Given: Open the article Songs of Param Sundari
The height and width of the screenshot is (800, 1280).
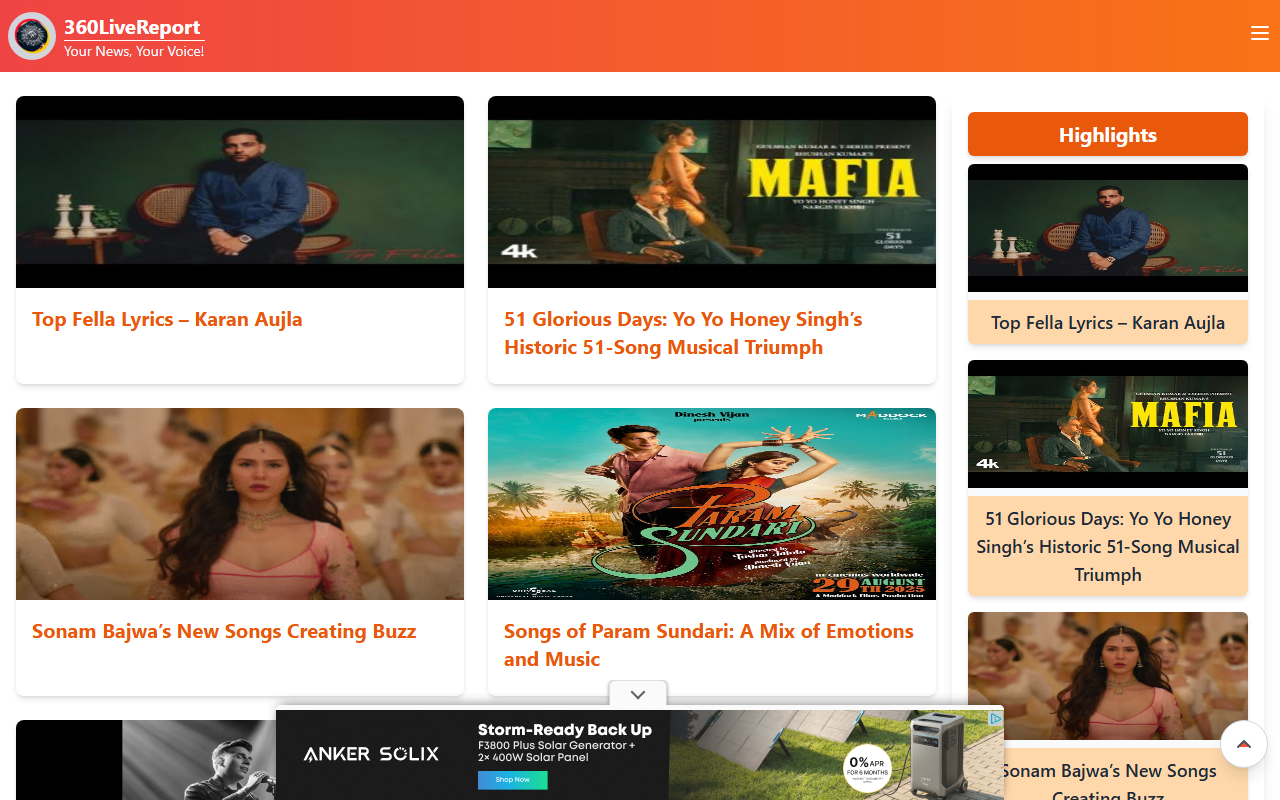Looking at the screenshot, I should (x=709, y=645).
